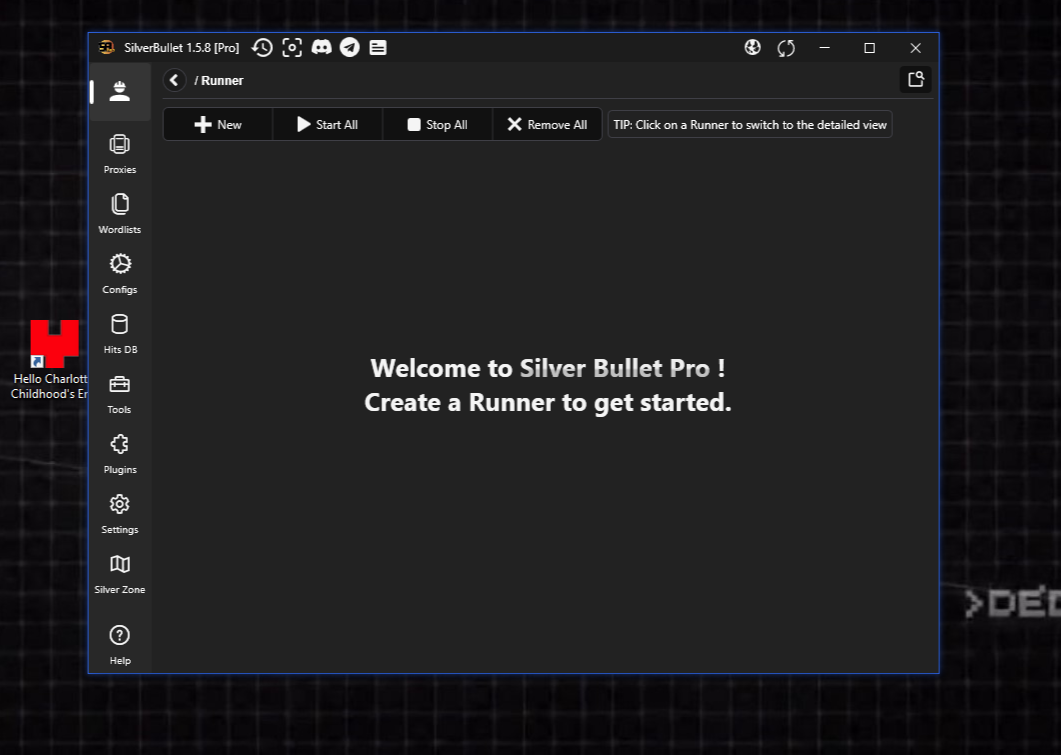The width and height of the screenshot is (1061, 755).
Task: Click the refresh arrows icon in title bar
Action: pyautogui.click(x=786, y=48)
